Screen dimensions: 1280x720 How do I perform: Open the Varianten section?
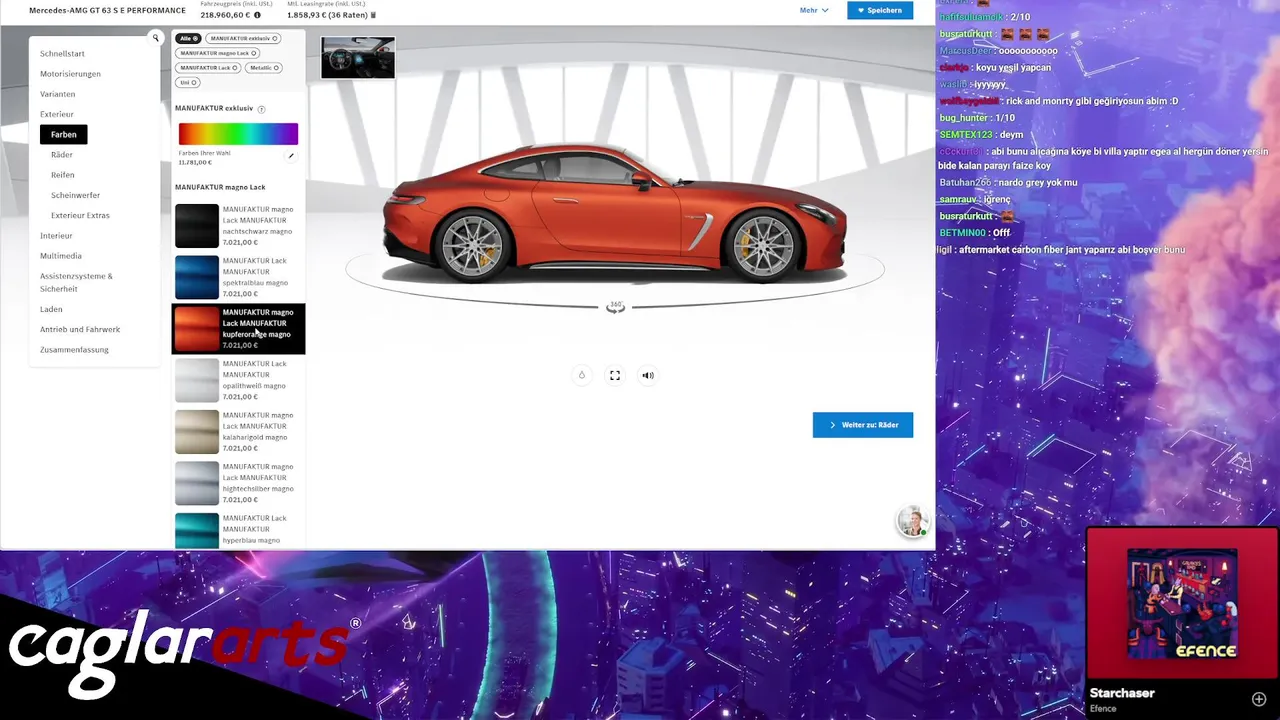57,94
